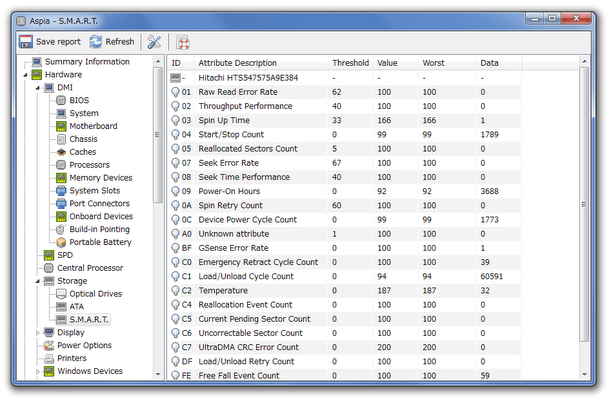
Task: Click the SPD memory icon
Action: [49, 255]
